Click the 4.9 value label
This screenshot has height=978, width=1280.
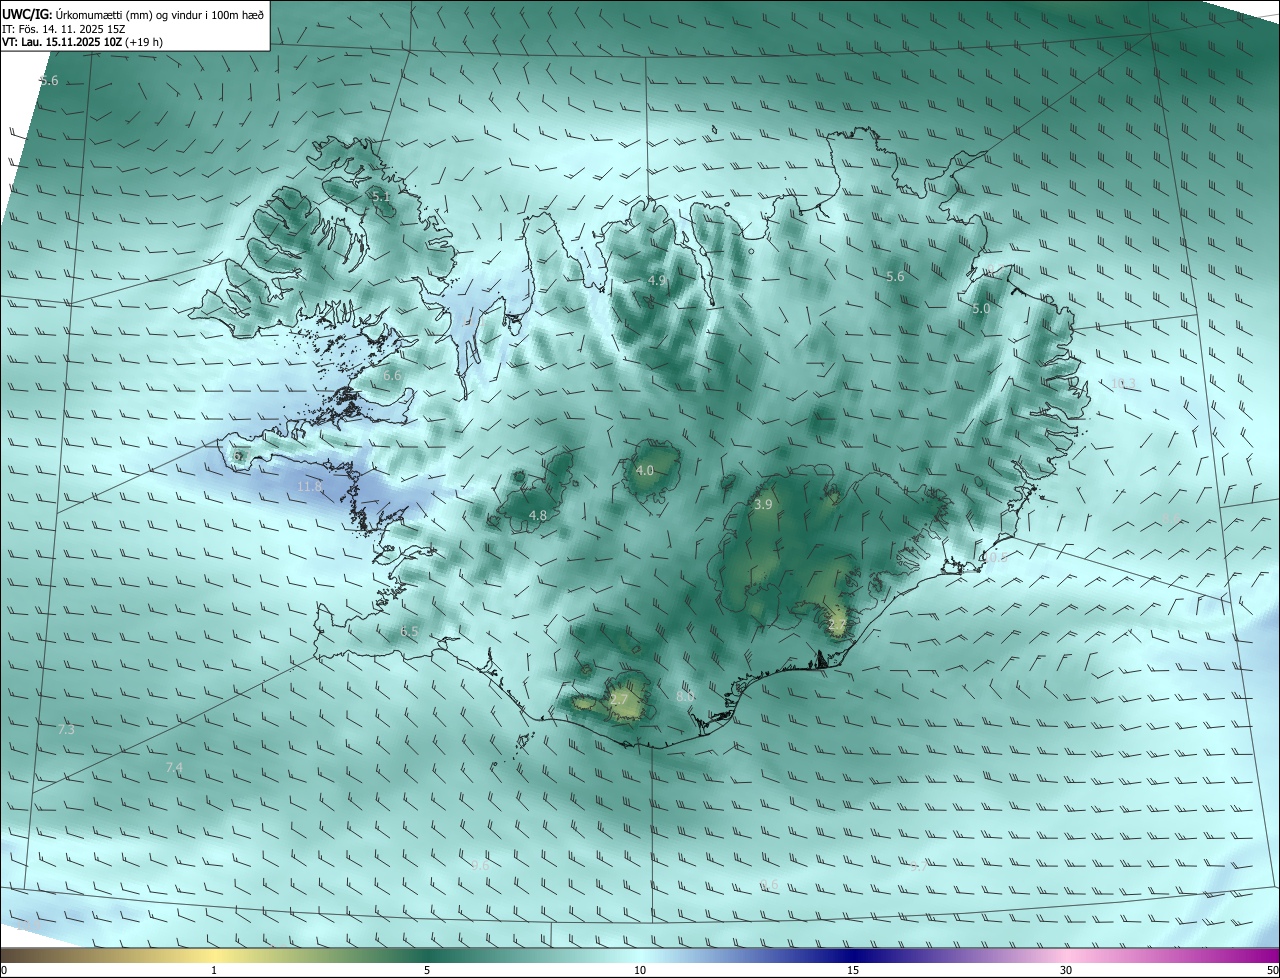click(x=656, y=281)
